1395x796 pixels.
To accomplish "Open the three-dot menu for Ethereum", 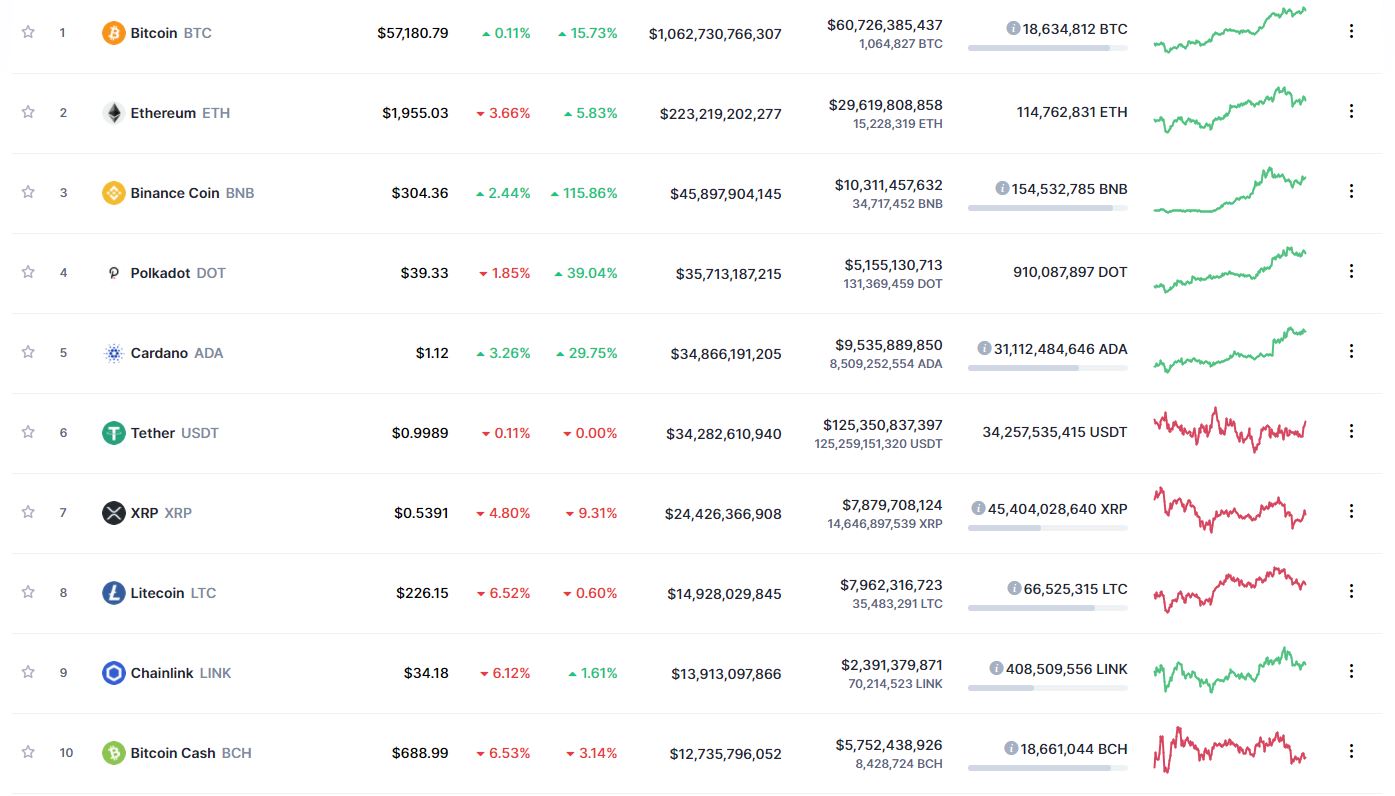I will [x=1351, y=111].
